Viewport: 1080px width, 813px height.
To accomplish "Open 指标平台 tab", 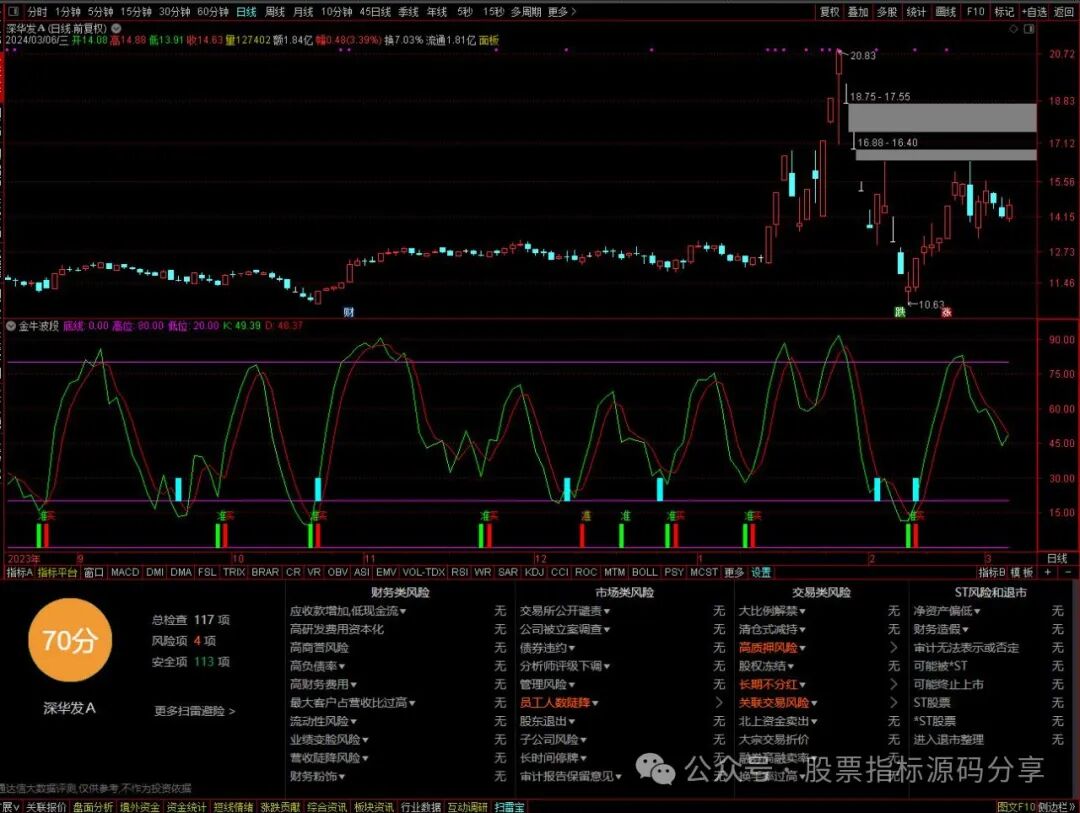I will coord(57,572).
